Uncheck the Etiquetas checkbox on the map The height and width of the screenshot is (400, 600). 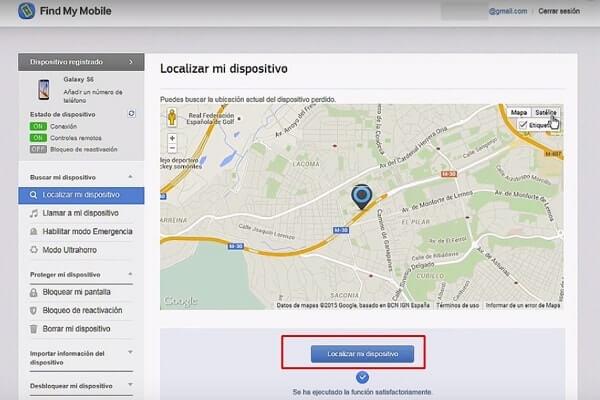(x=523, y=125)
